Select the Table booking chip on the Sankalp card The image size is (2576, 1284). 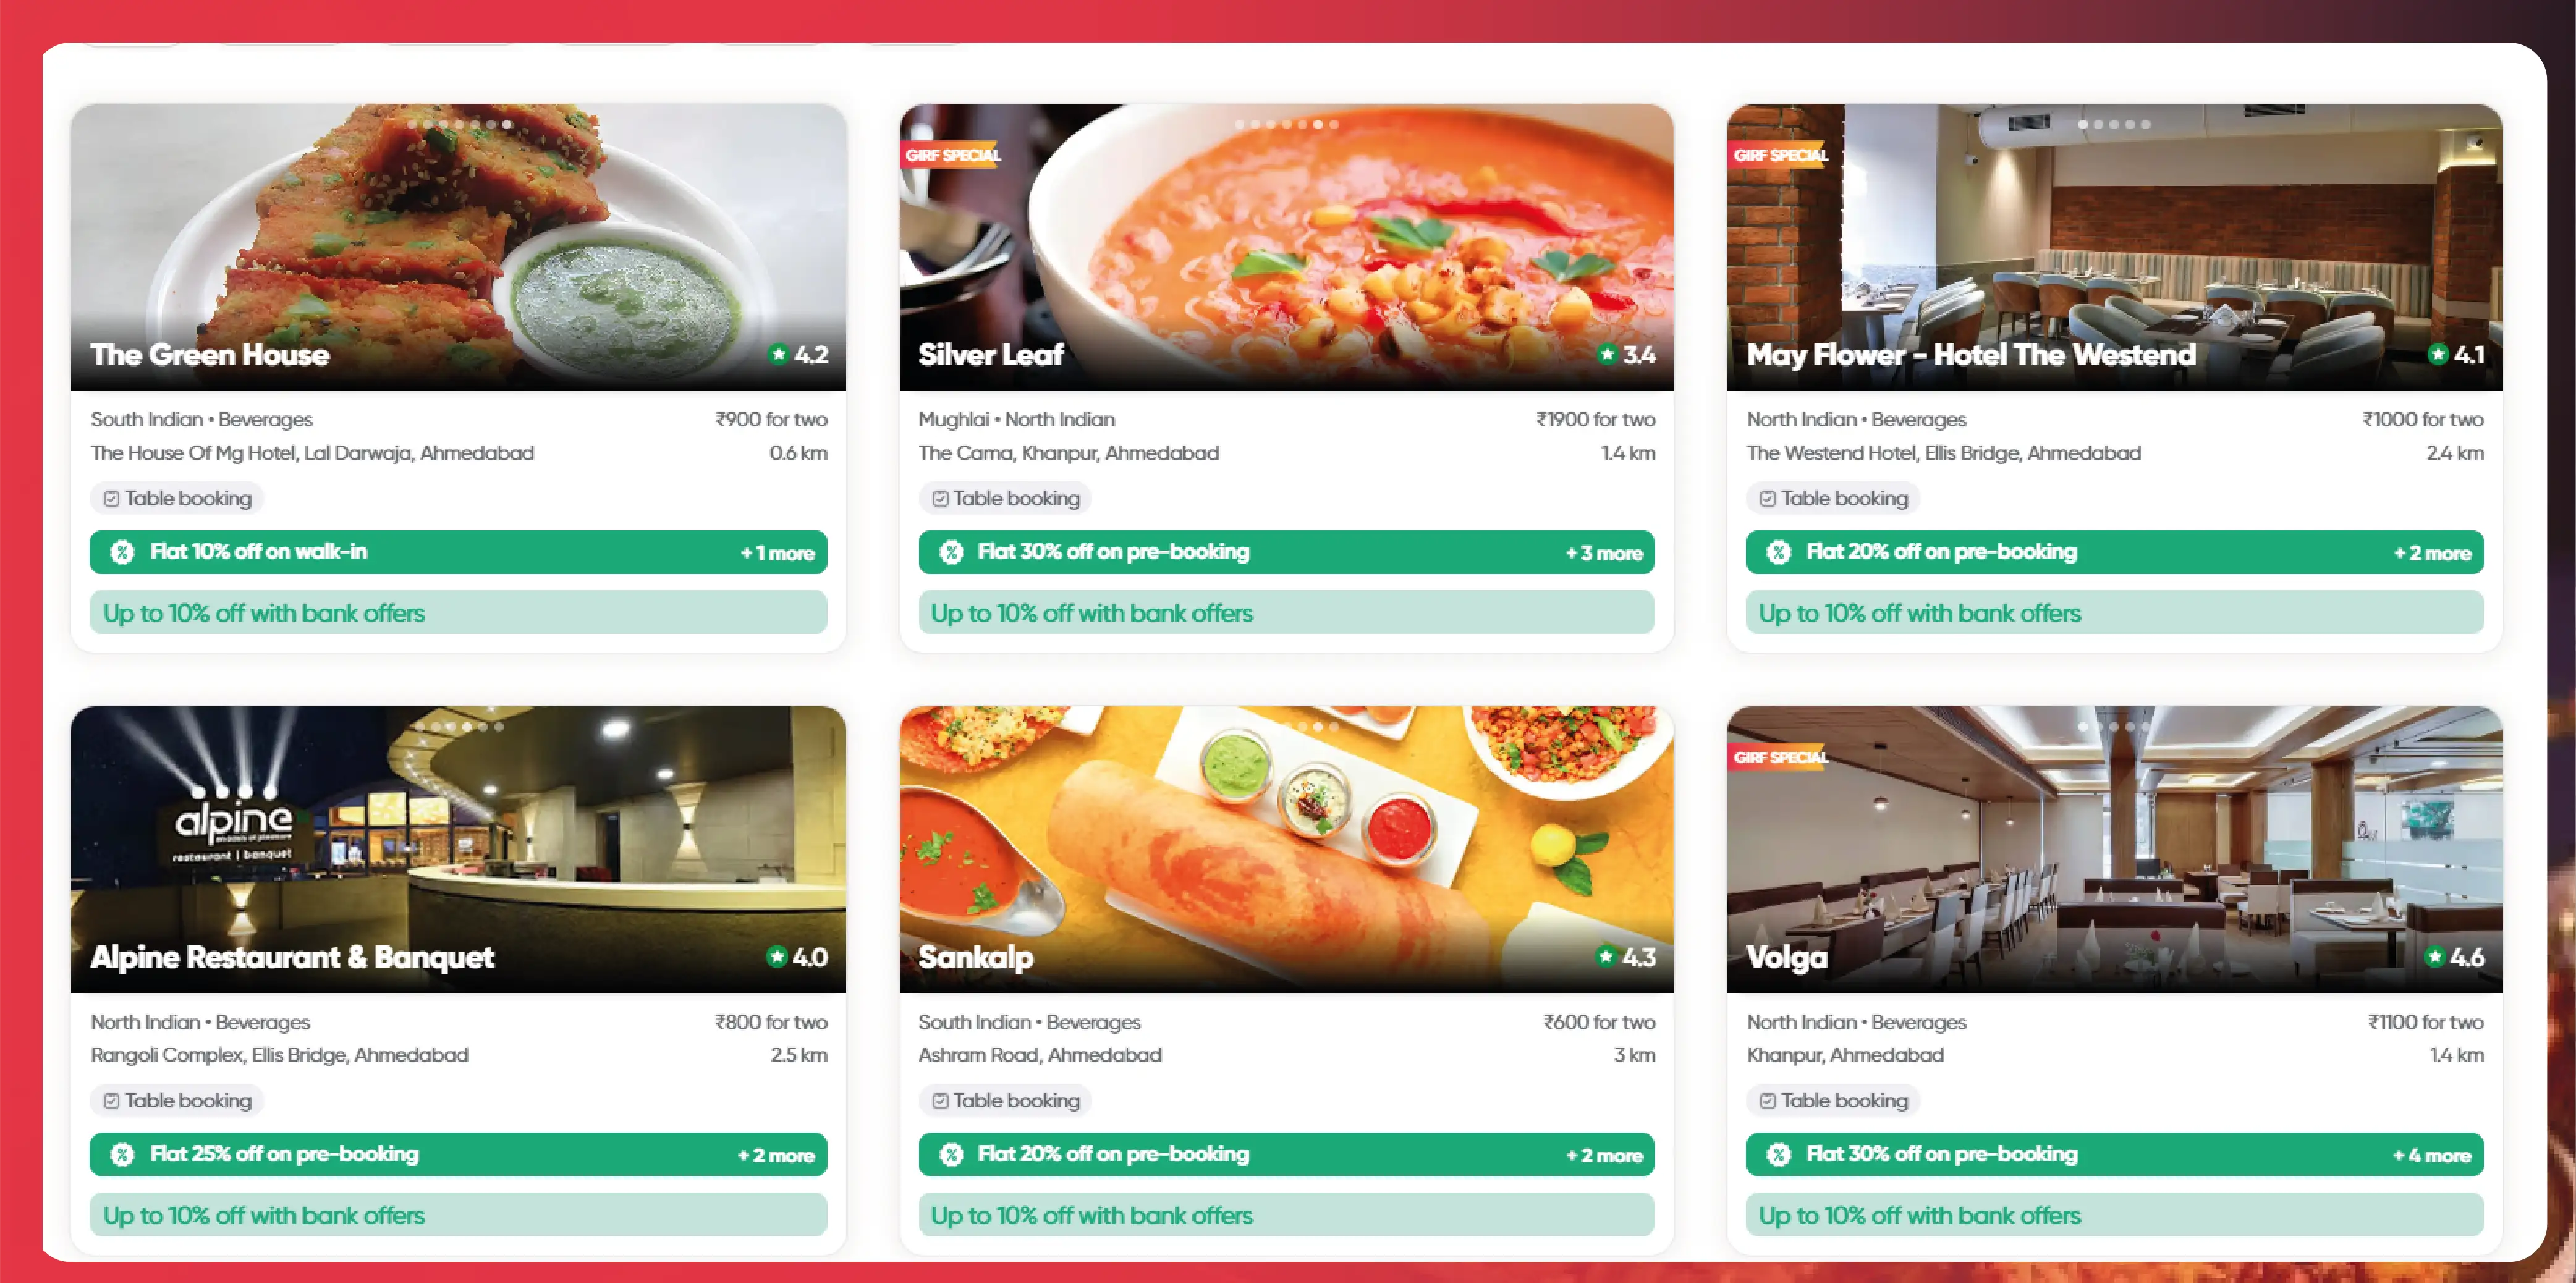point(1006,1101)
